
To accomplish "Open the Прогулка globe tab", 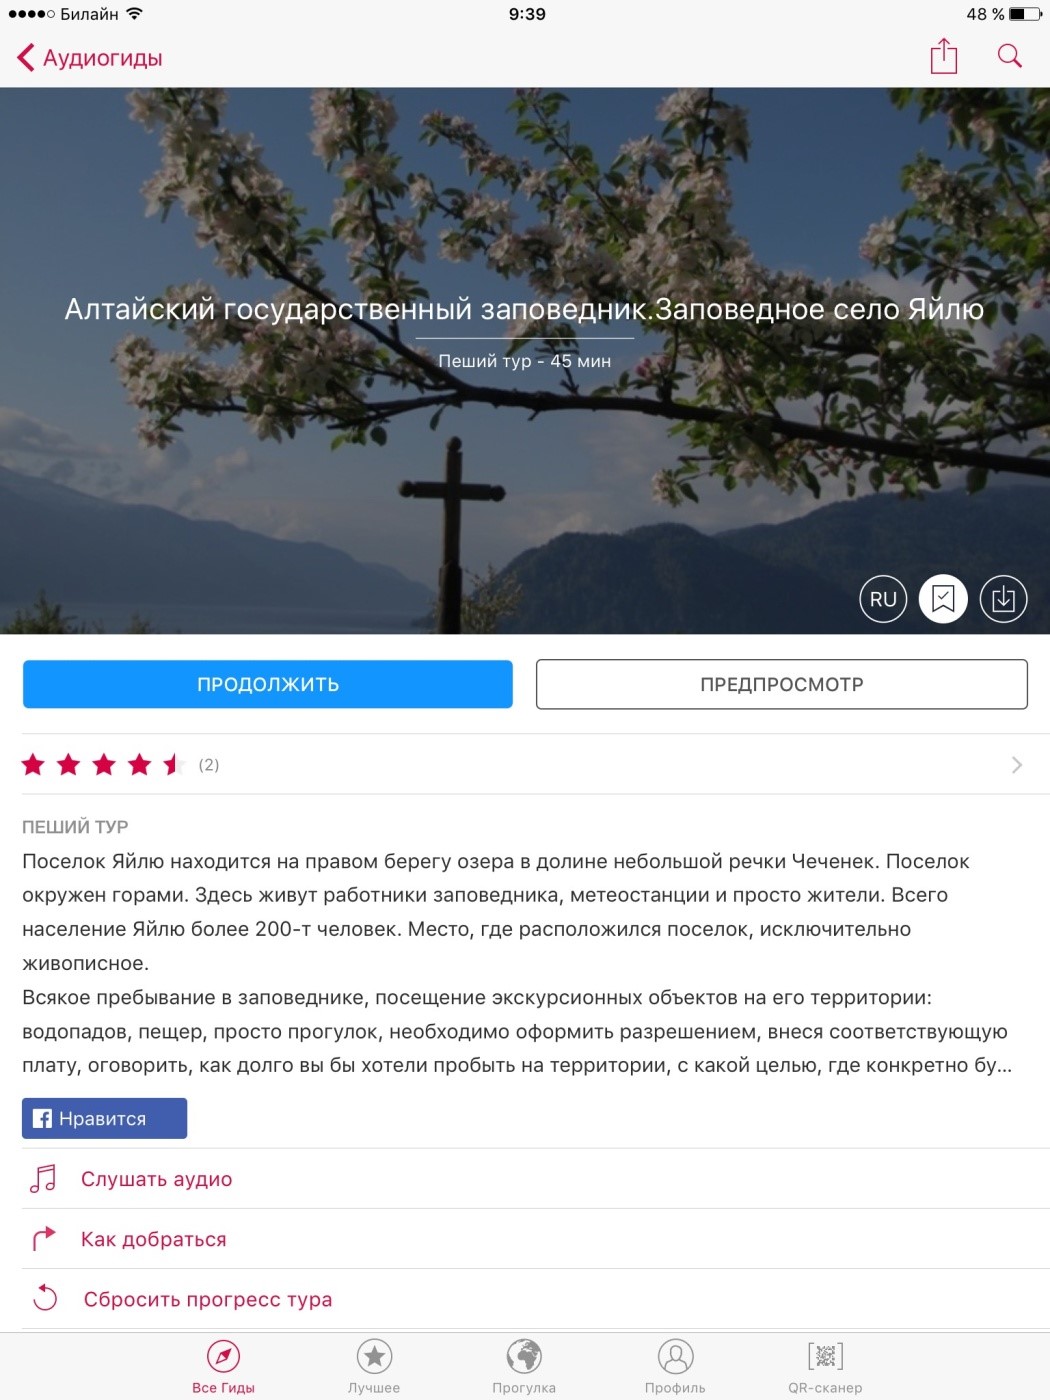I will tap(524, 1367).
